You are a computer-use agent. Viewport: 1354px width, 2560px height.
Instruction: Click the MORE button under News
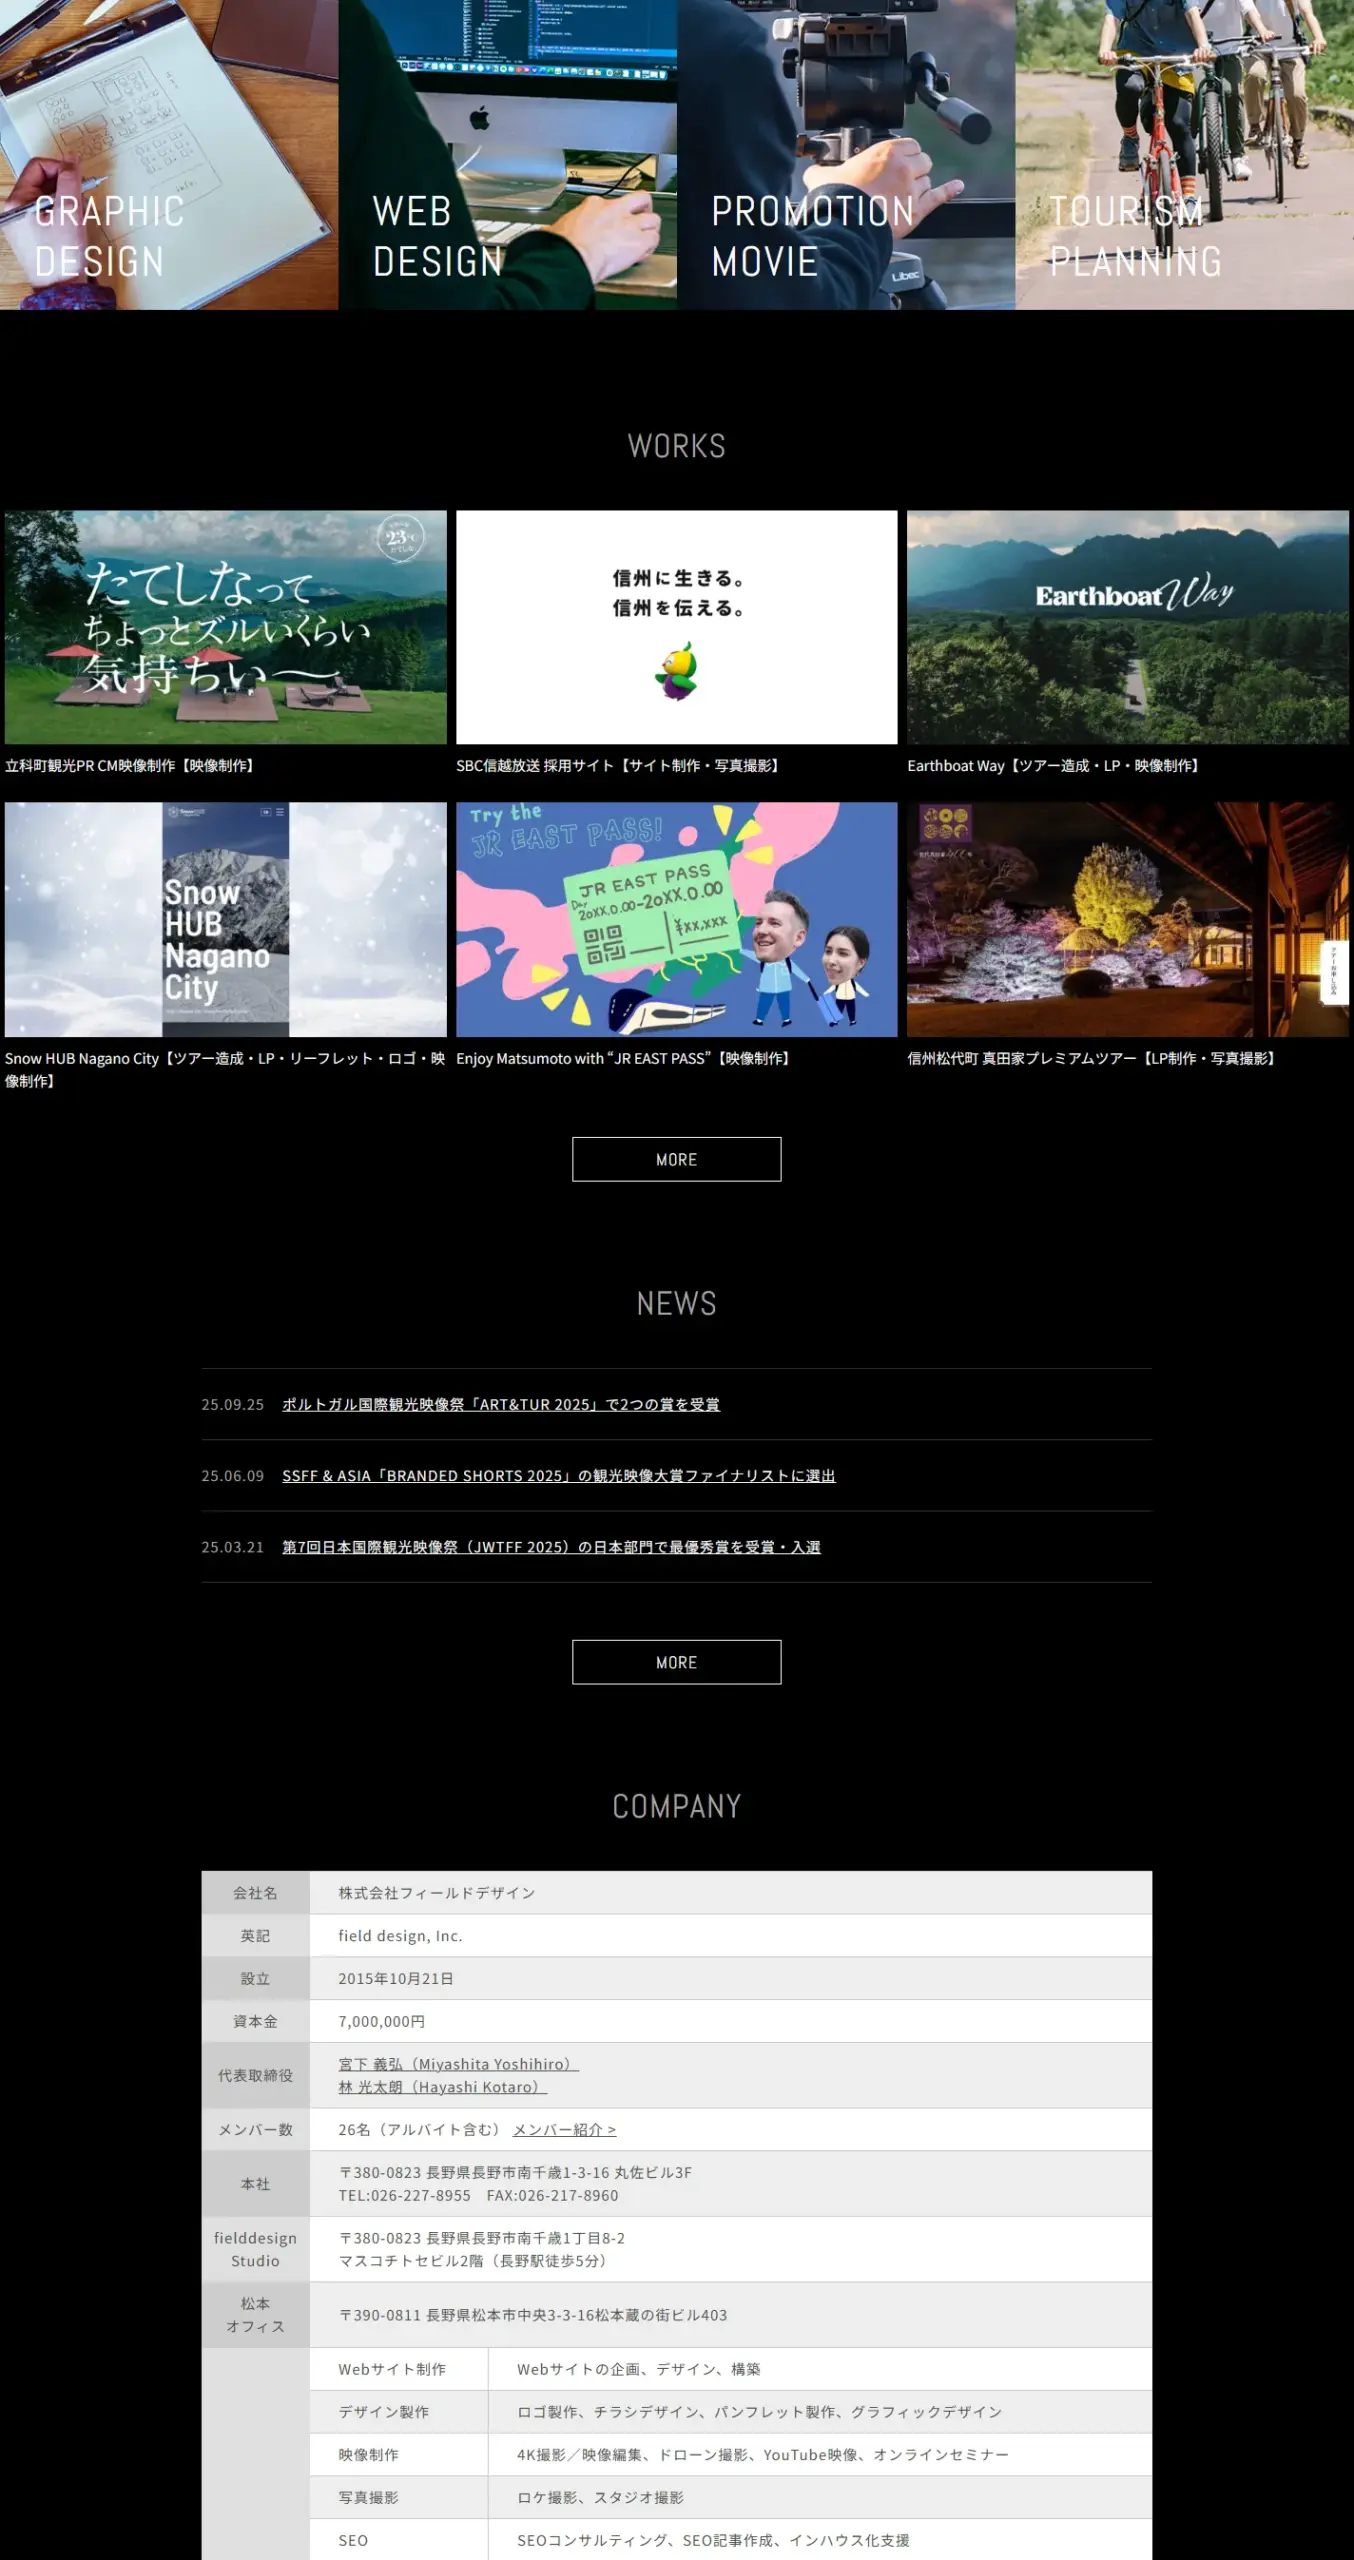point(676,1662)
